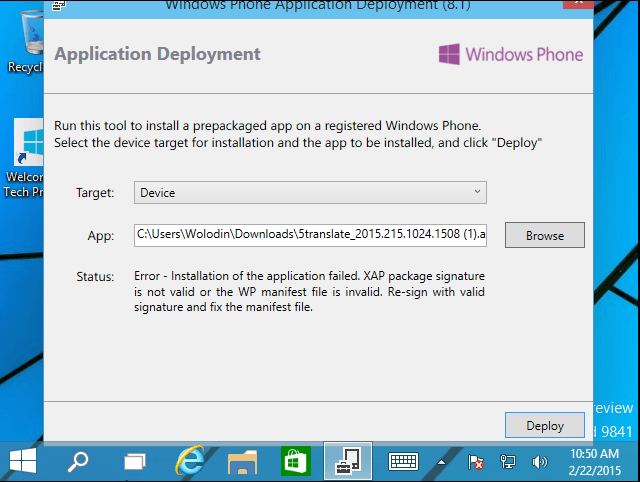
Task: Expand the Target device dropdown
Action: [310, 192]
